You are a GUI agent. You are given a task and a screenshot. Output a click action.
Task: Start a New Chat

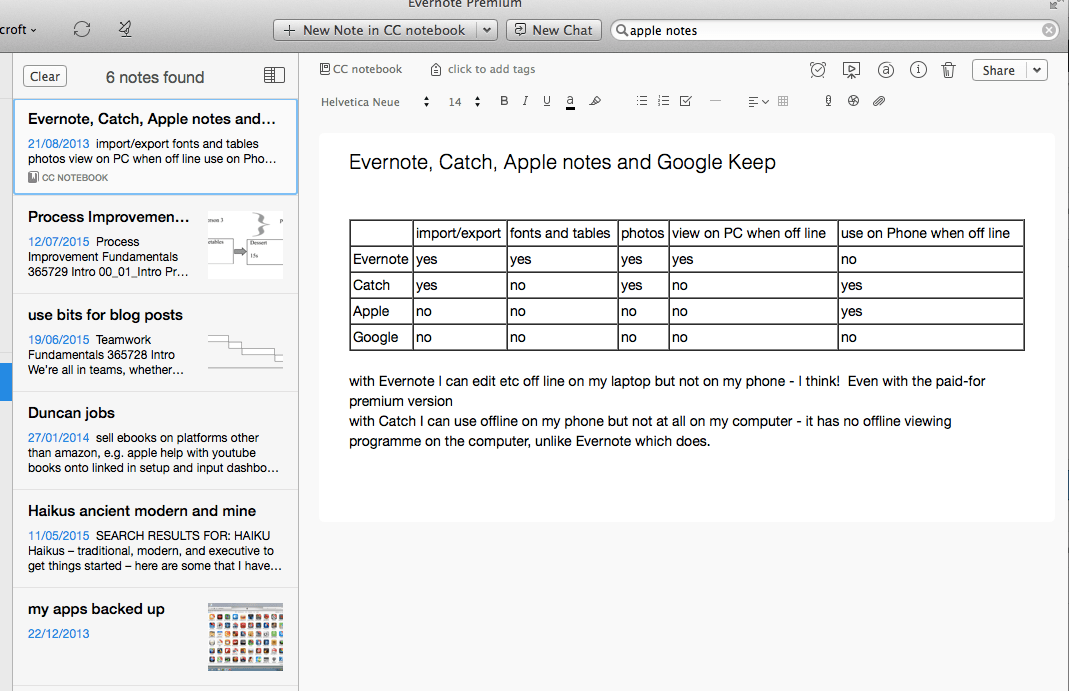tap(554, 30)
